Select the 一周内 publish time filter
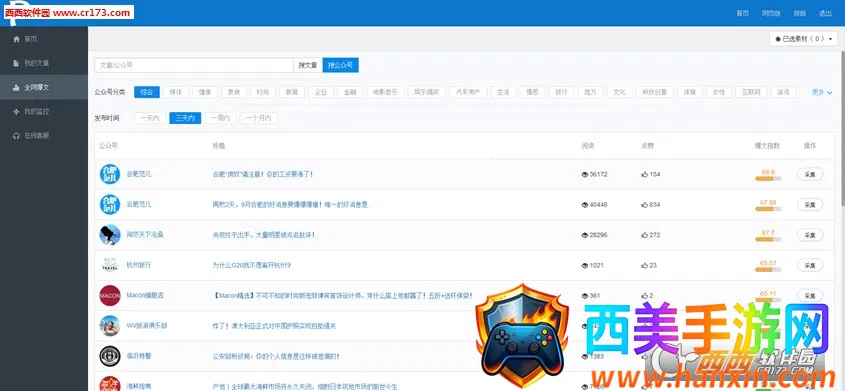The width and height of the screenshot is (845, 391). click(x=220, y=118)
